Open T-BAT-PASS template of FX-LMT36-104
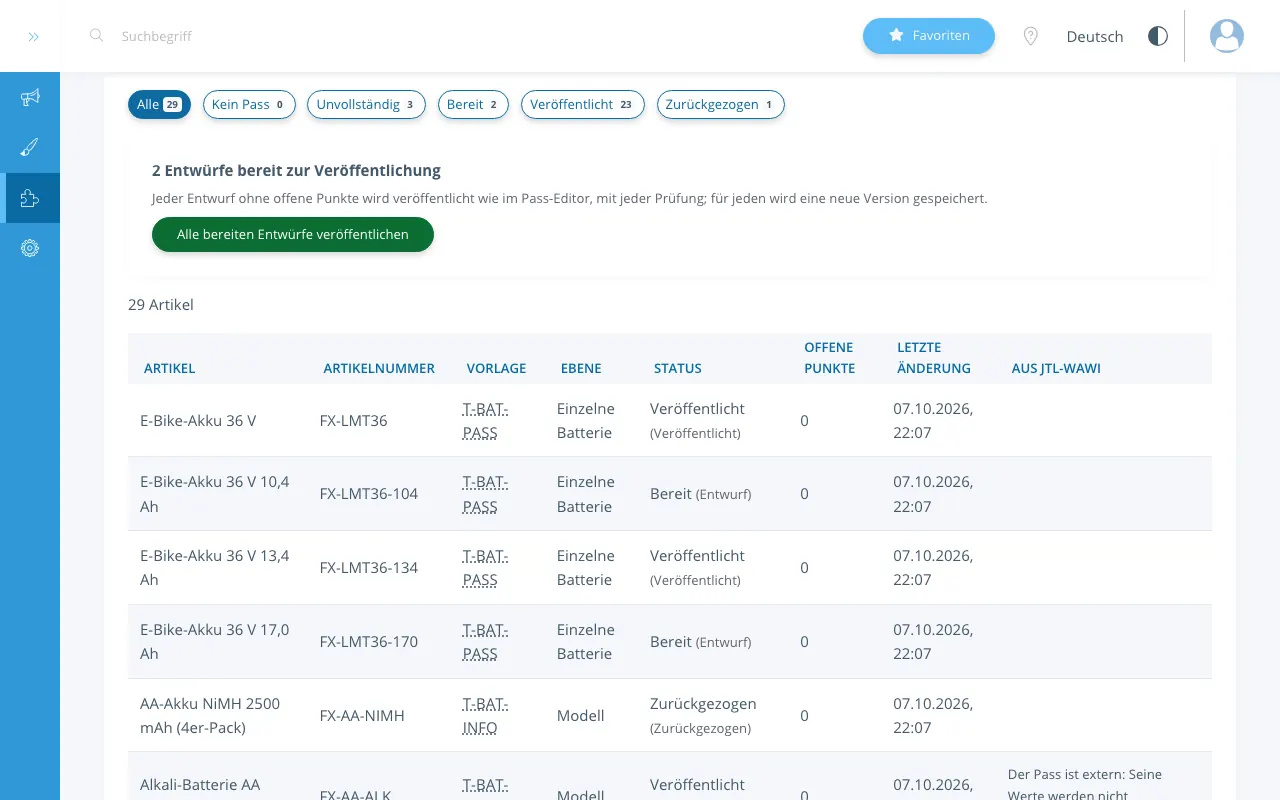This screenshot has width=1280, height=800. tap(485, 494)
